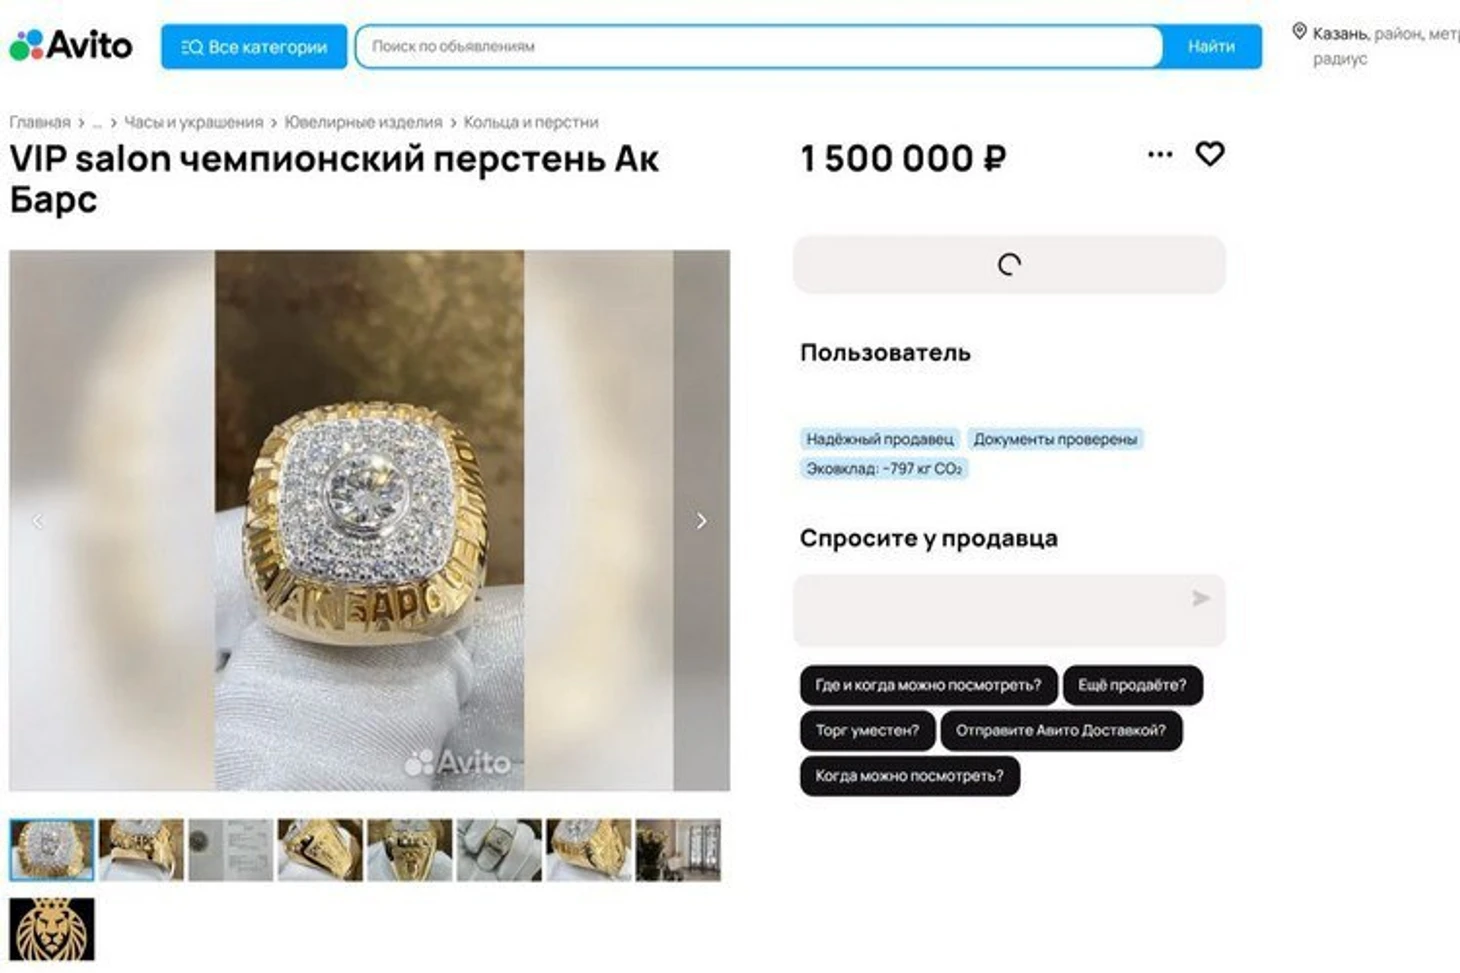Open seller's lion logo avatar
This screenshot has height=973, width=1460.
tap(52, 929)
